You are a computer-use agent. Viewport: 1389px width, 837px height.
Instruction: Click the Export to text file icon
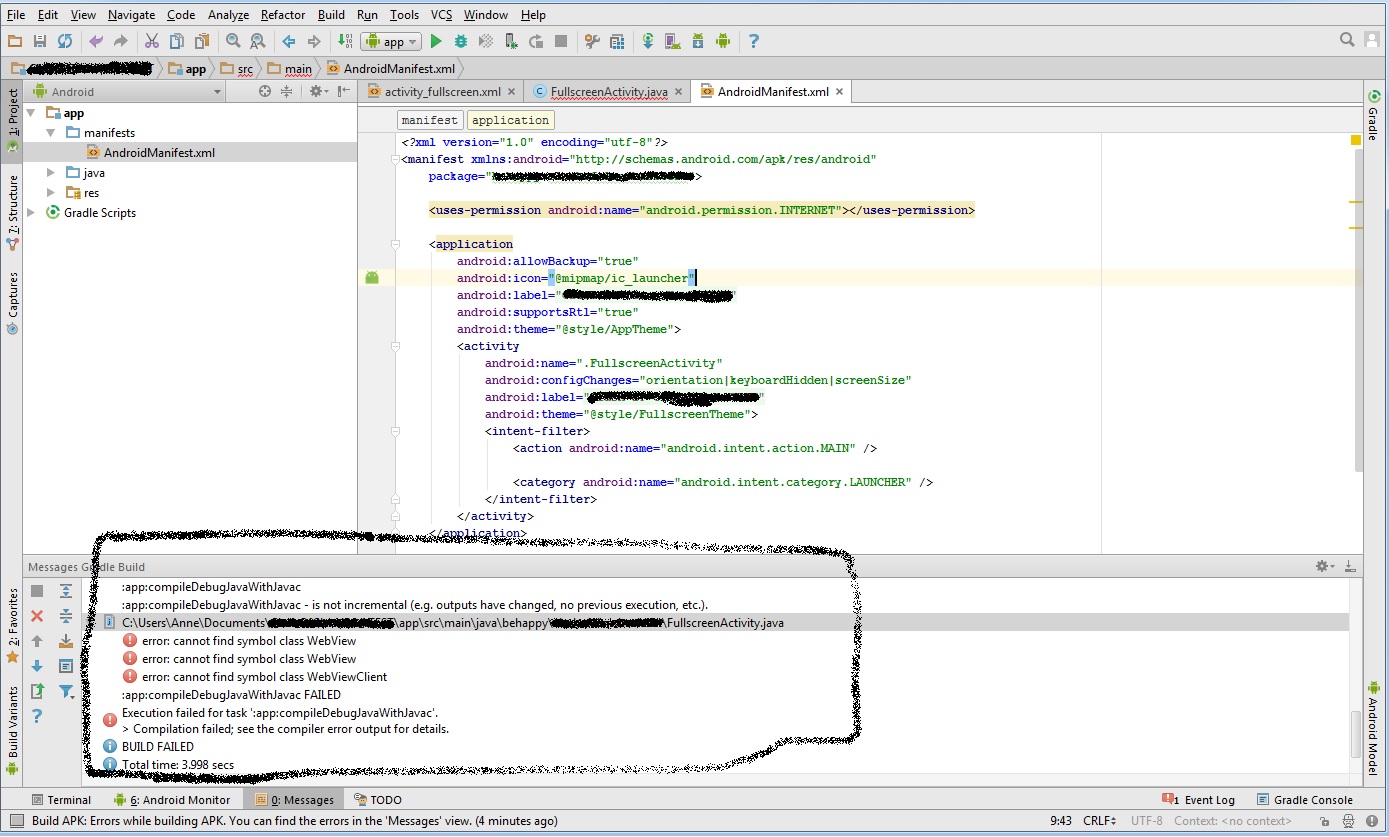point(37,691)
